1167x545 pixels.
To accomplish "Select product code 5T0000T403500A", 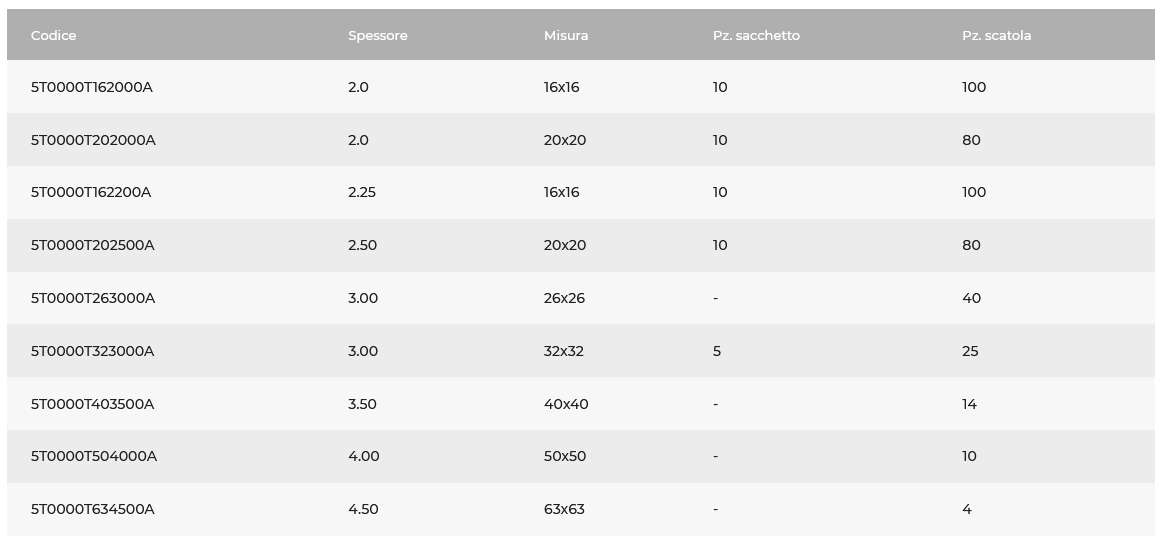I will (92, 404).
